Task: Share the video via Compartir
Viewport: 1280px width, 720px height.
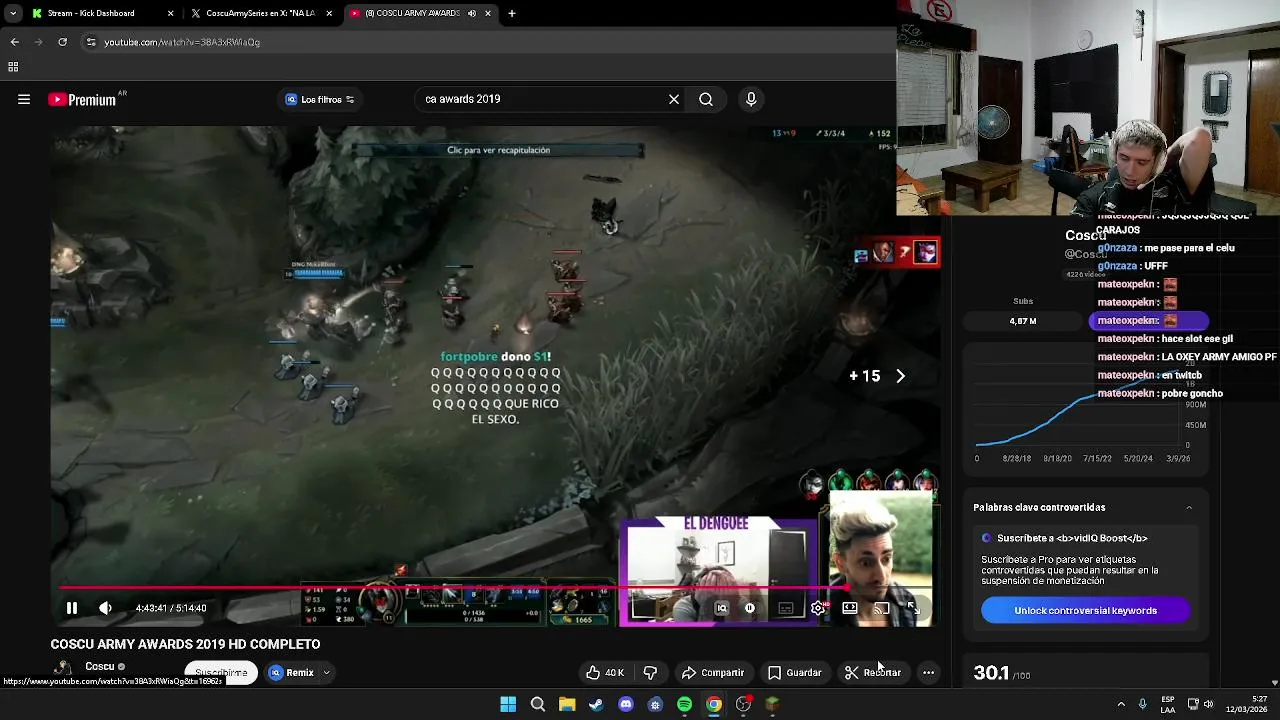Action: point(713,673)
